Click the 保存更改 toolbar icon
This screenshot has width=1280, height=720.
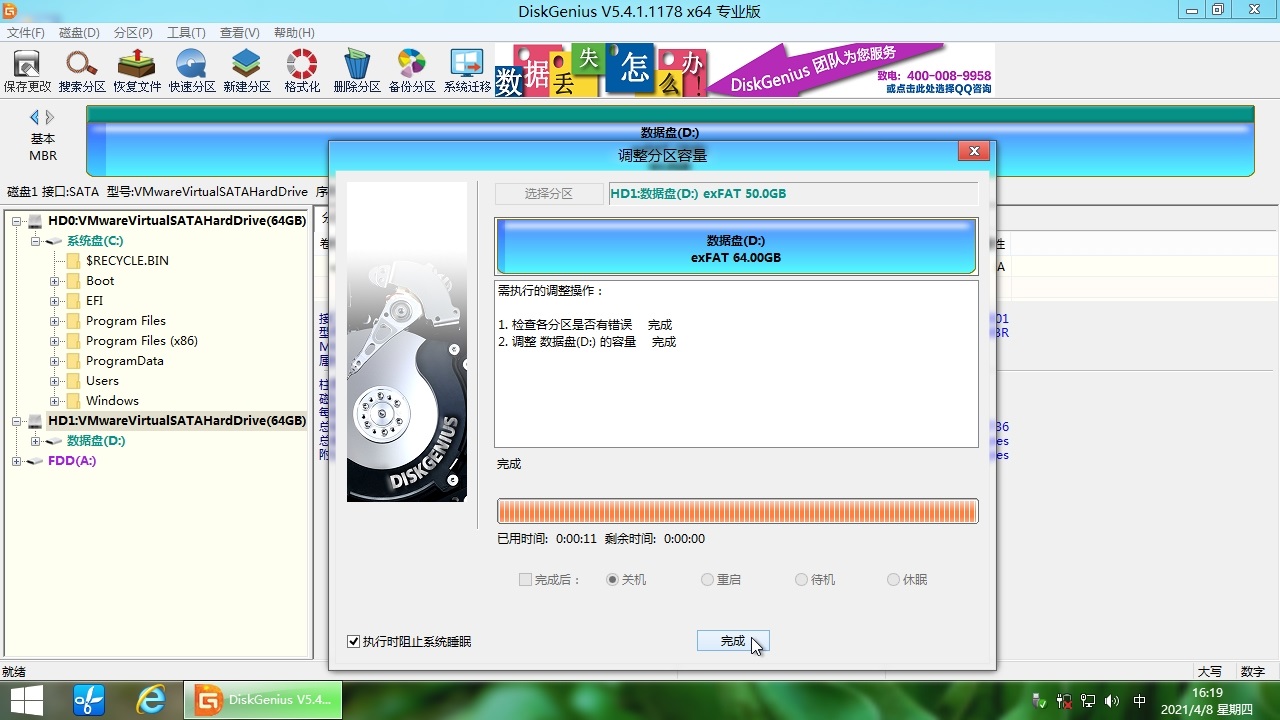click(26, 69)
